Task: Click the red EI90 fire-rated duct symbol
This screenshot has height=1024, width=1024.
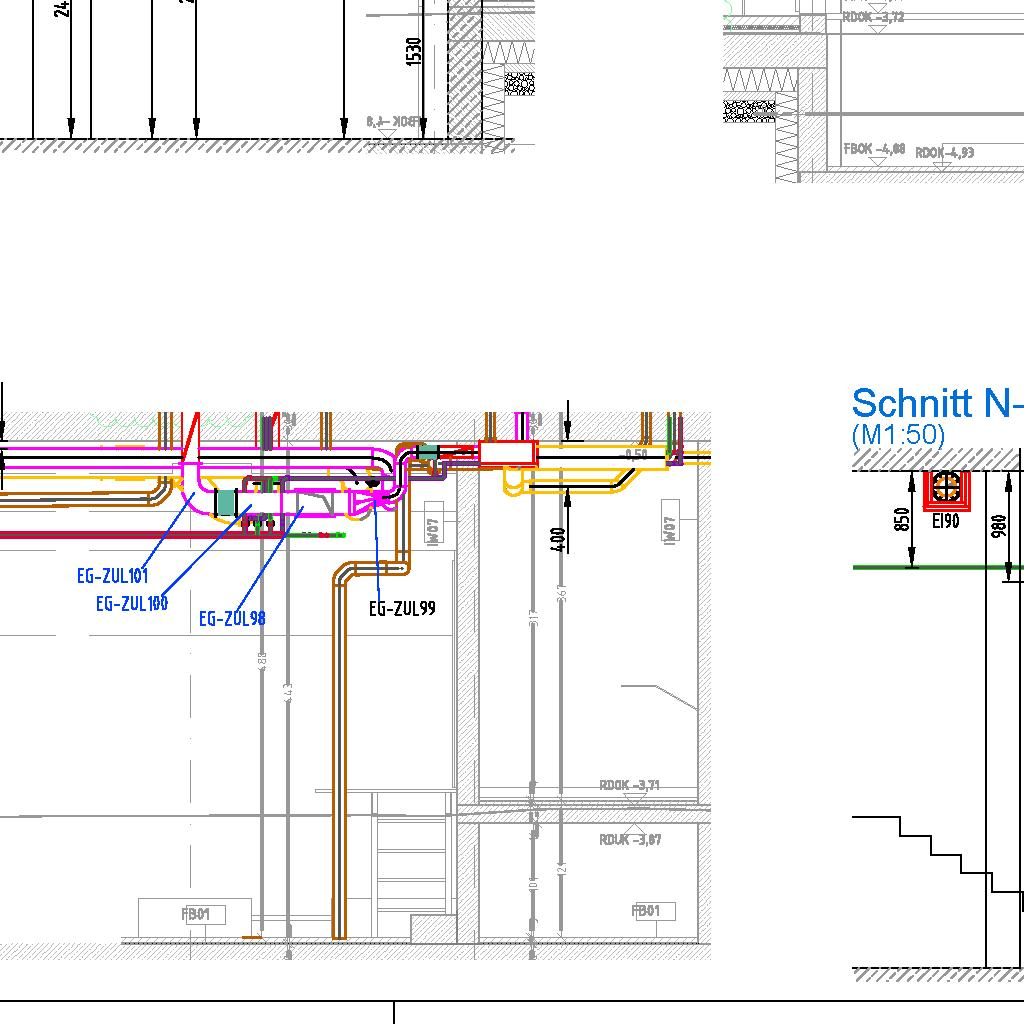Action: click(945, 489)
